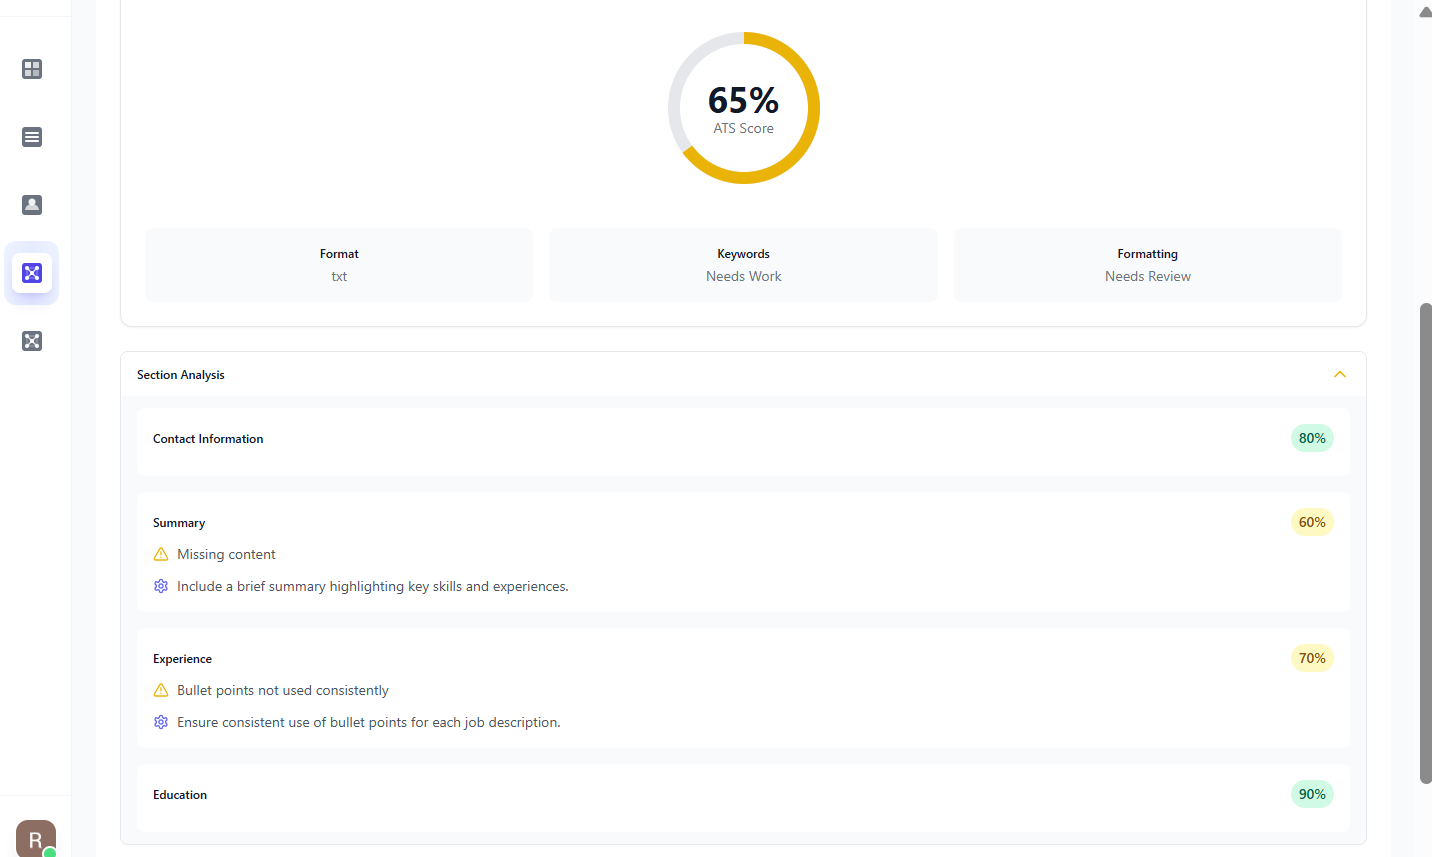Screen dimensions: 1432x857
Task: Click the warning icon beside bullet points issue
Action: (160, 689)
